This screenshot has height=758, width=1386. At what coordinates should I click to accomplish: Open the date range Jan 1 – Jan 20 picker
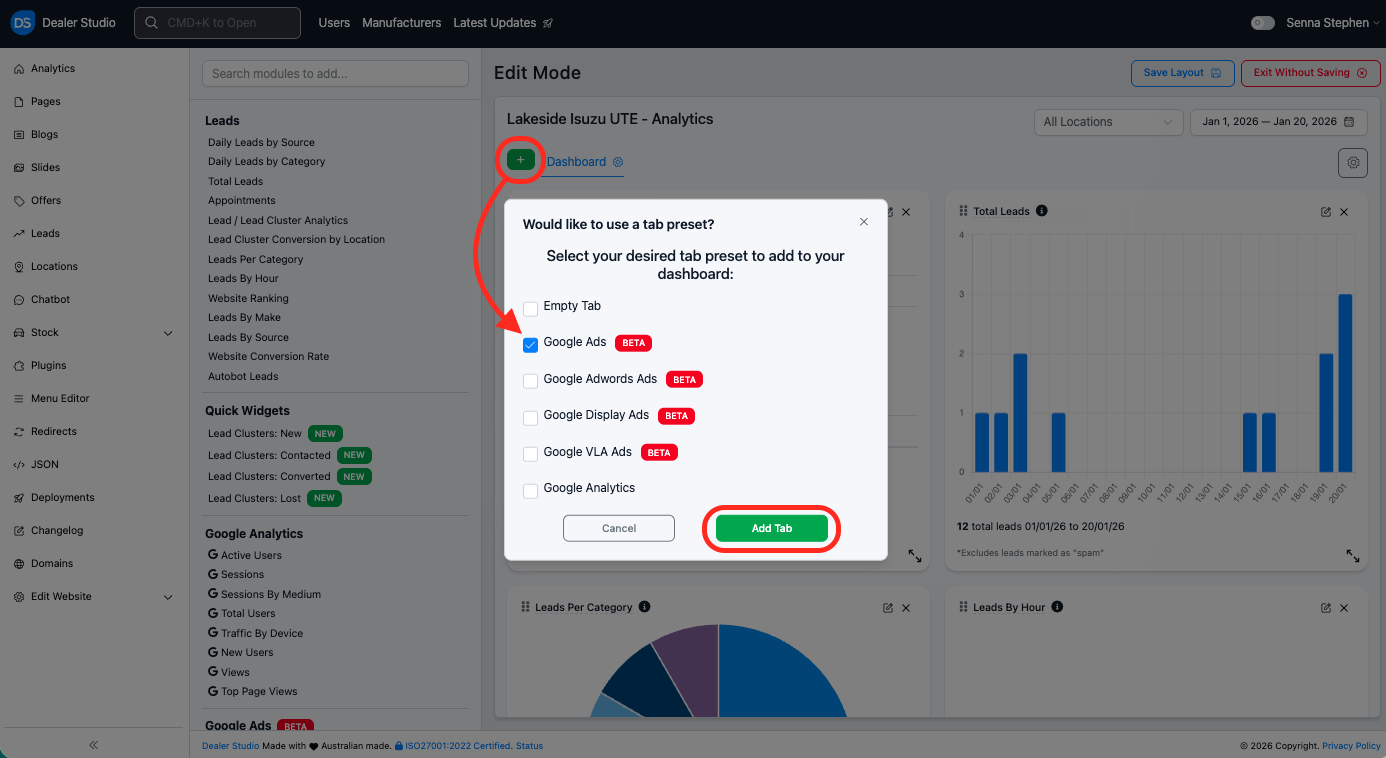click(1278, 122)
